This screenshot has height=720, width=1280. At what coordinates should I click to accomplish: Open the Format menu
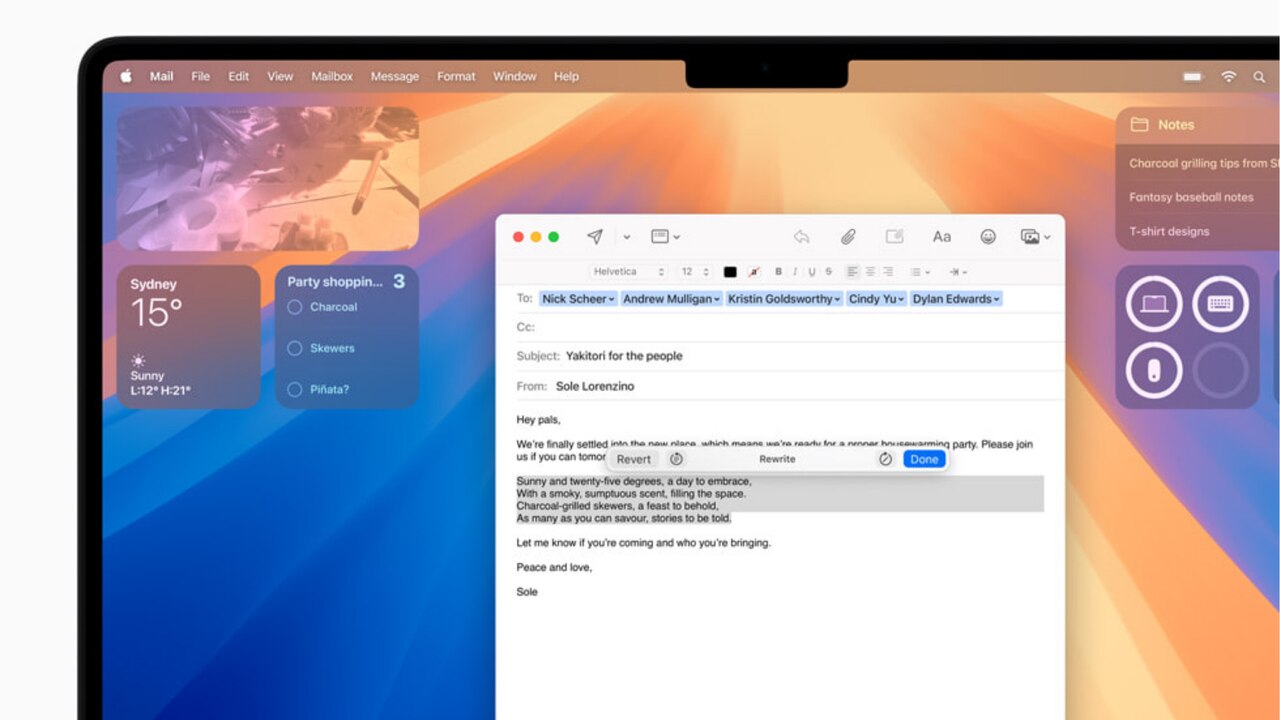coord(456,76)
